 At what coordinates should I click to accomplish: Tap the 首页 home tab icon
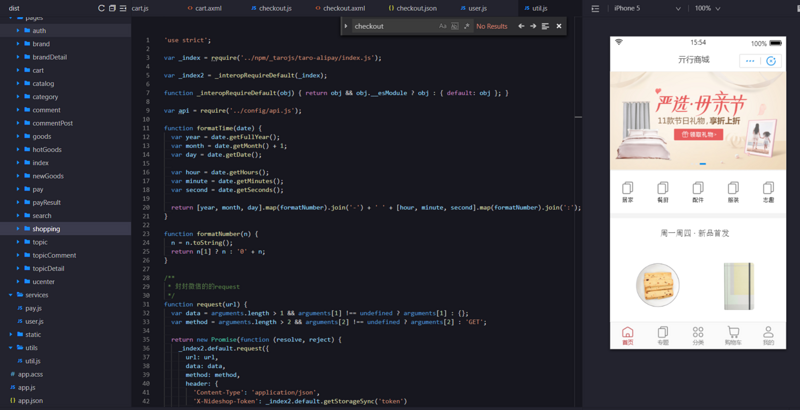(x=628, y=332)
